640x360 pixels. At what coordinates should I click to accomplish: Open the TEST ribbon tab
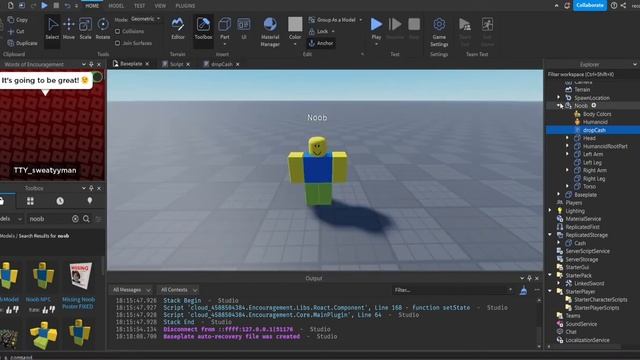click(140, 6)
